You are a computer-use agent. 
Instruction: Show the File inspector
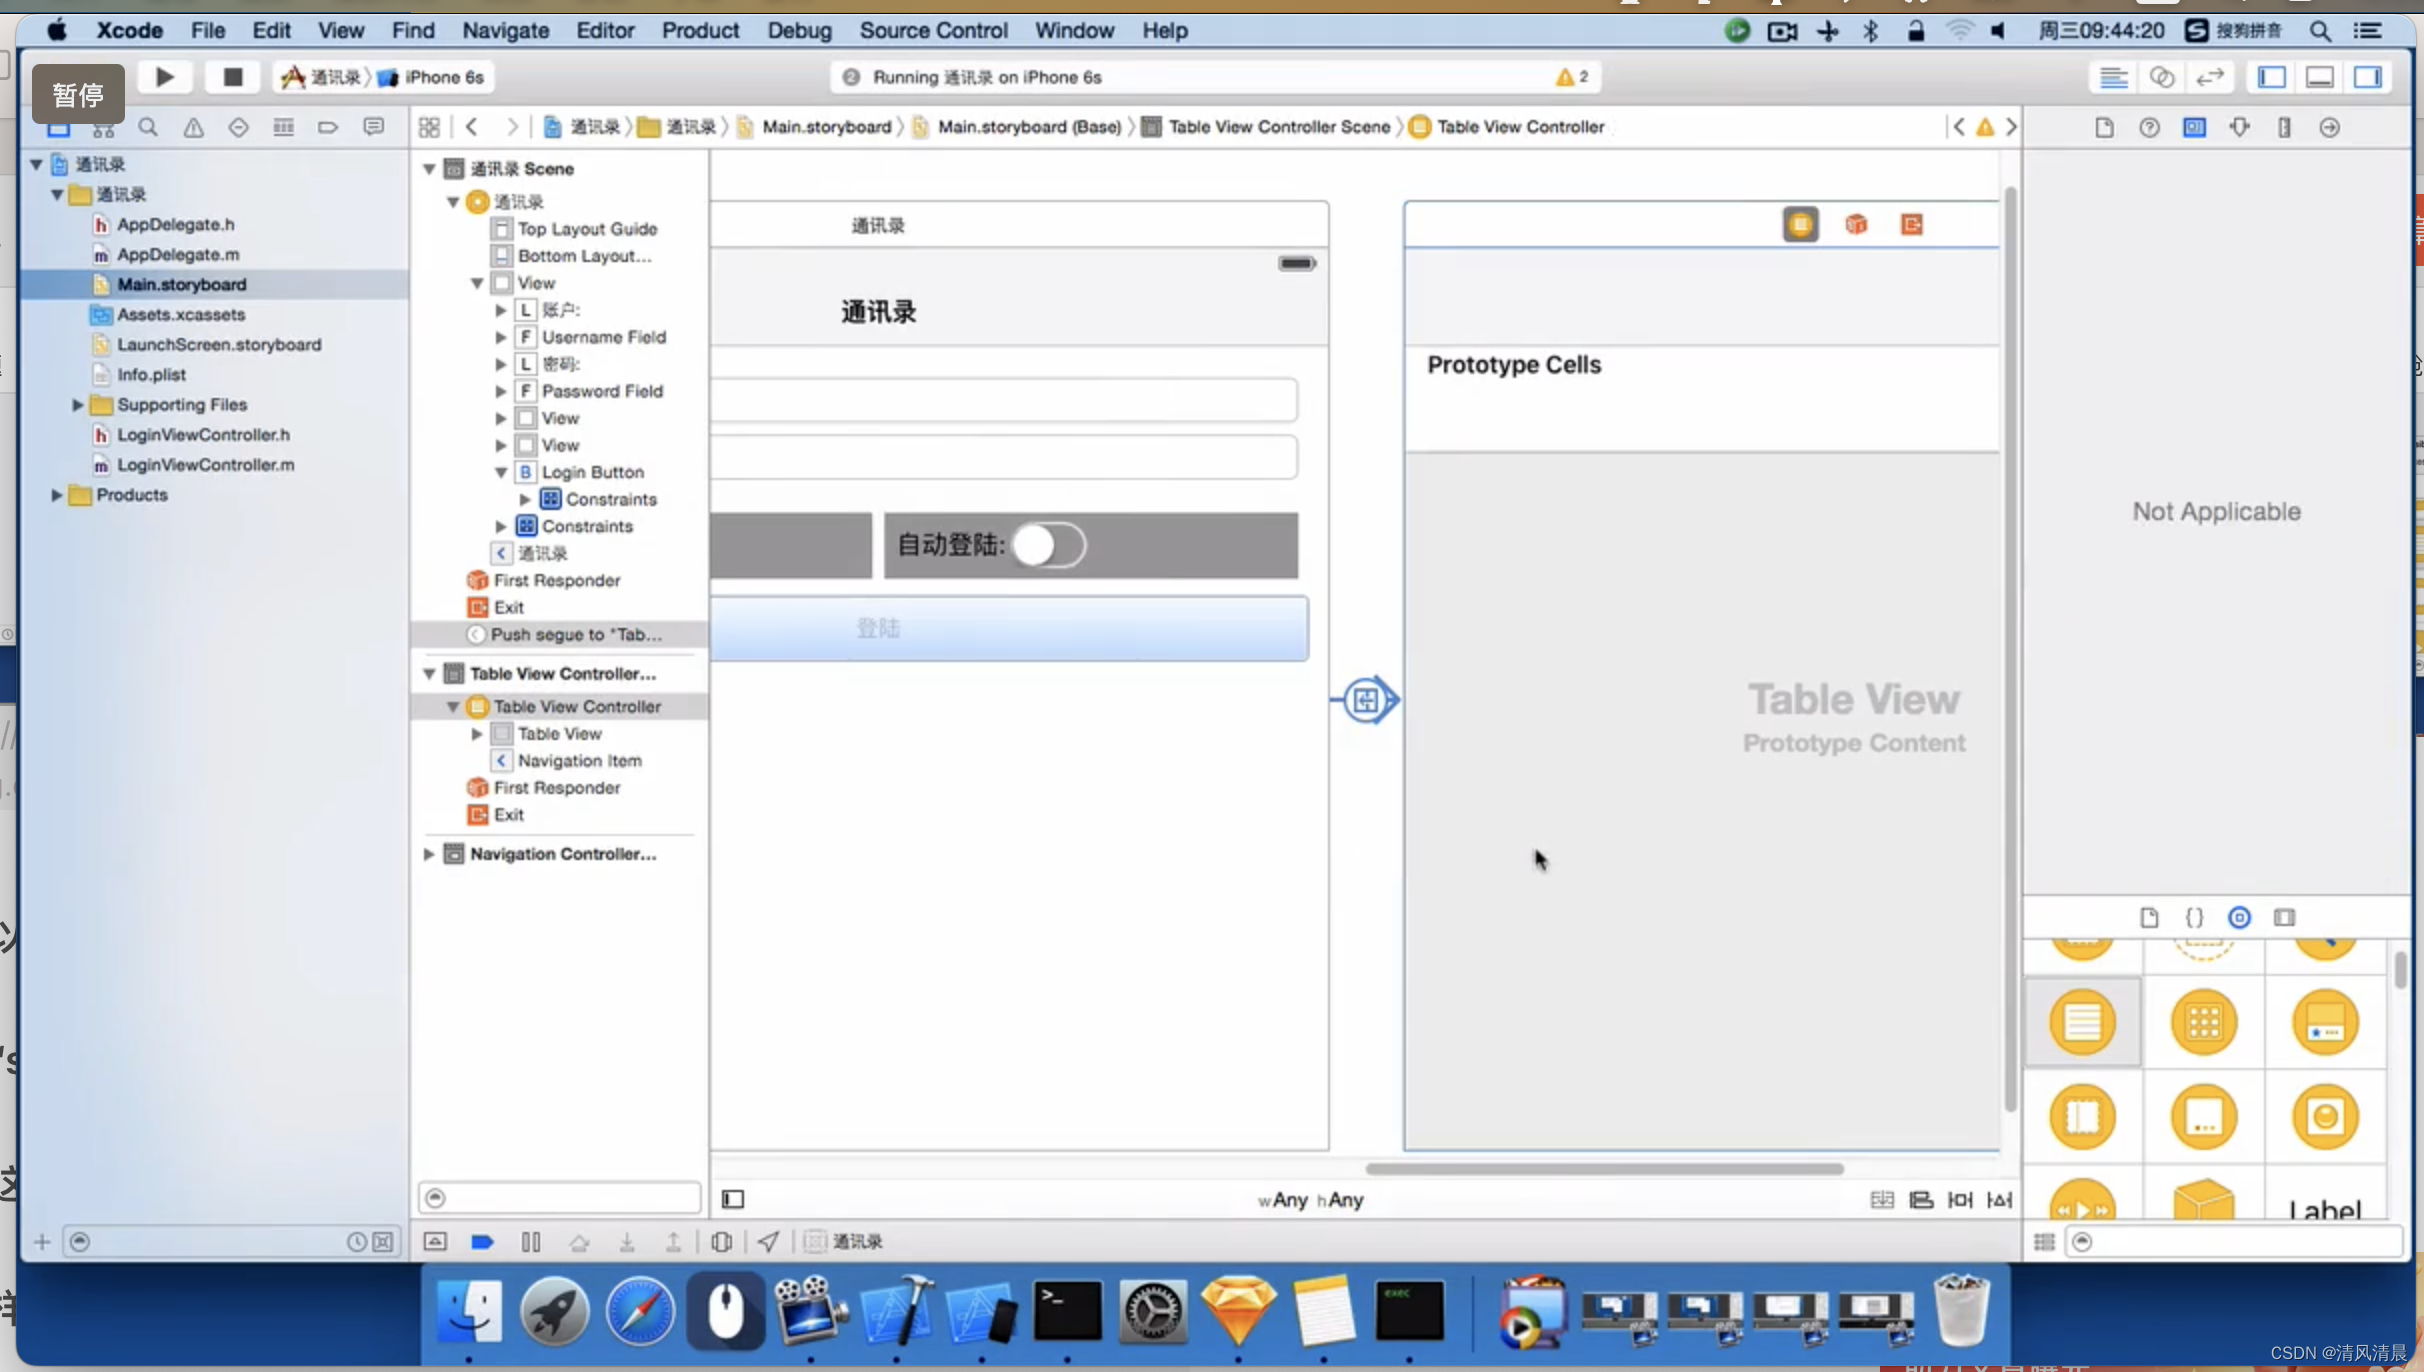2104,127
